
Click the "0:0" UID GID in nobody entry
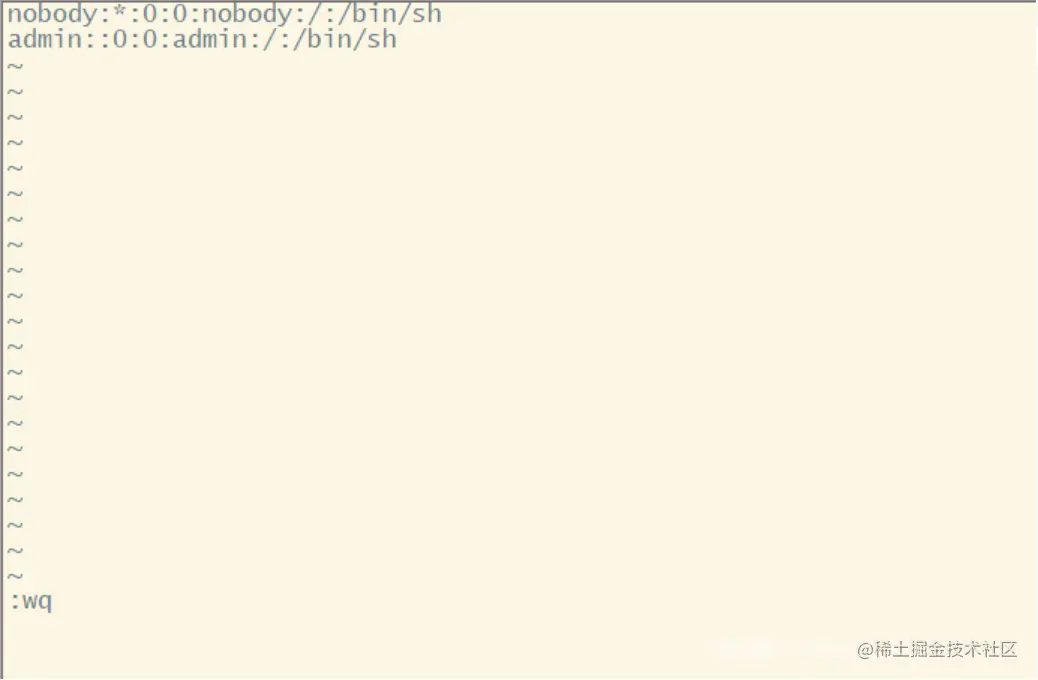pos(165,14)
